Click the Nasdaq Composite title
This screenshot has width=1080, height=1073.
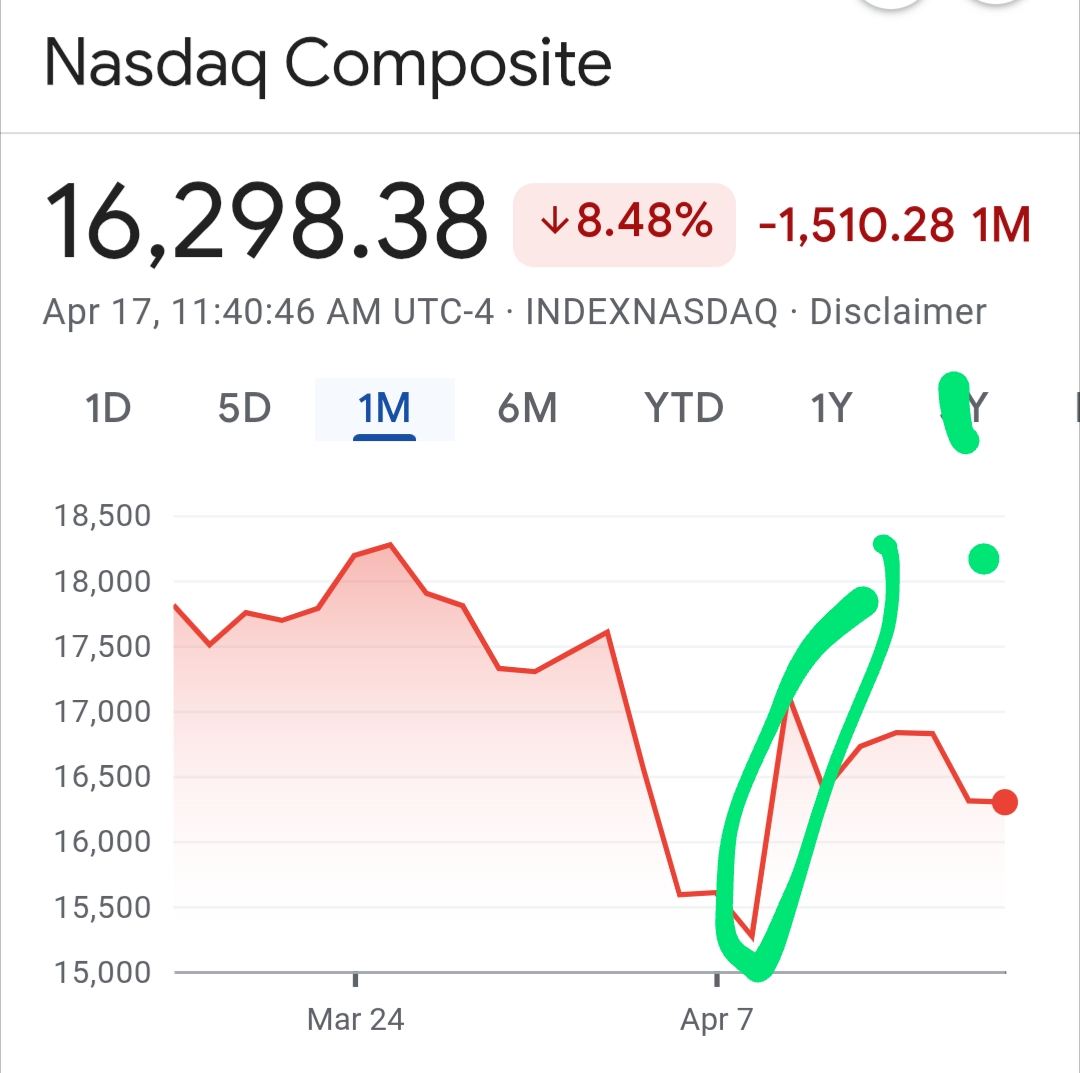click(328, 63)
